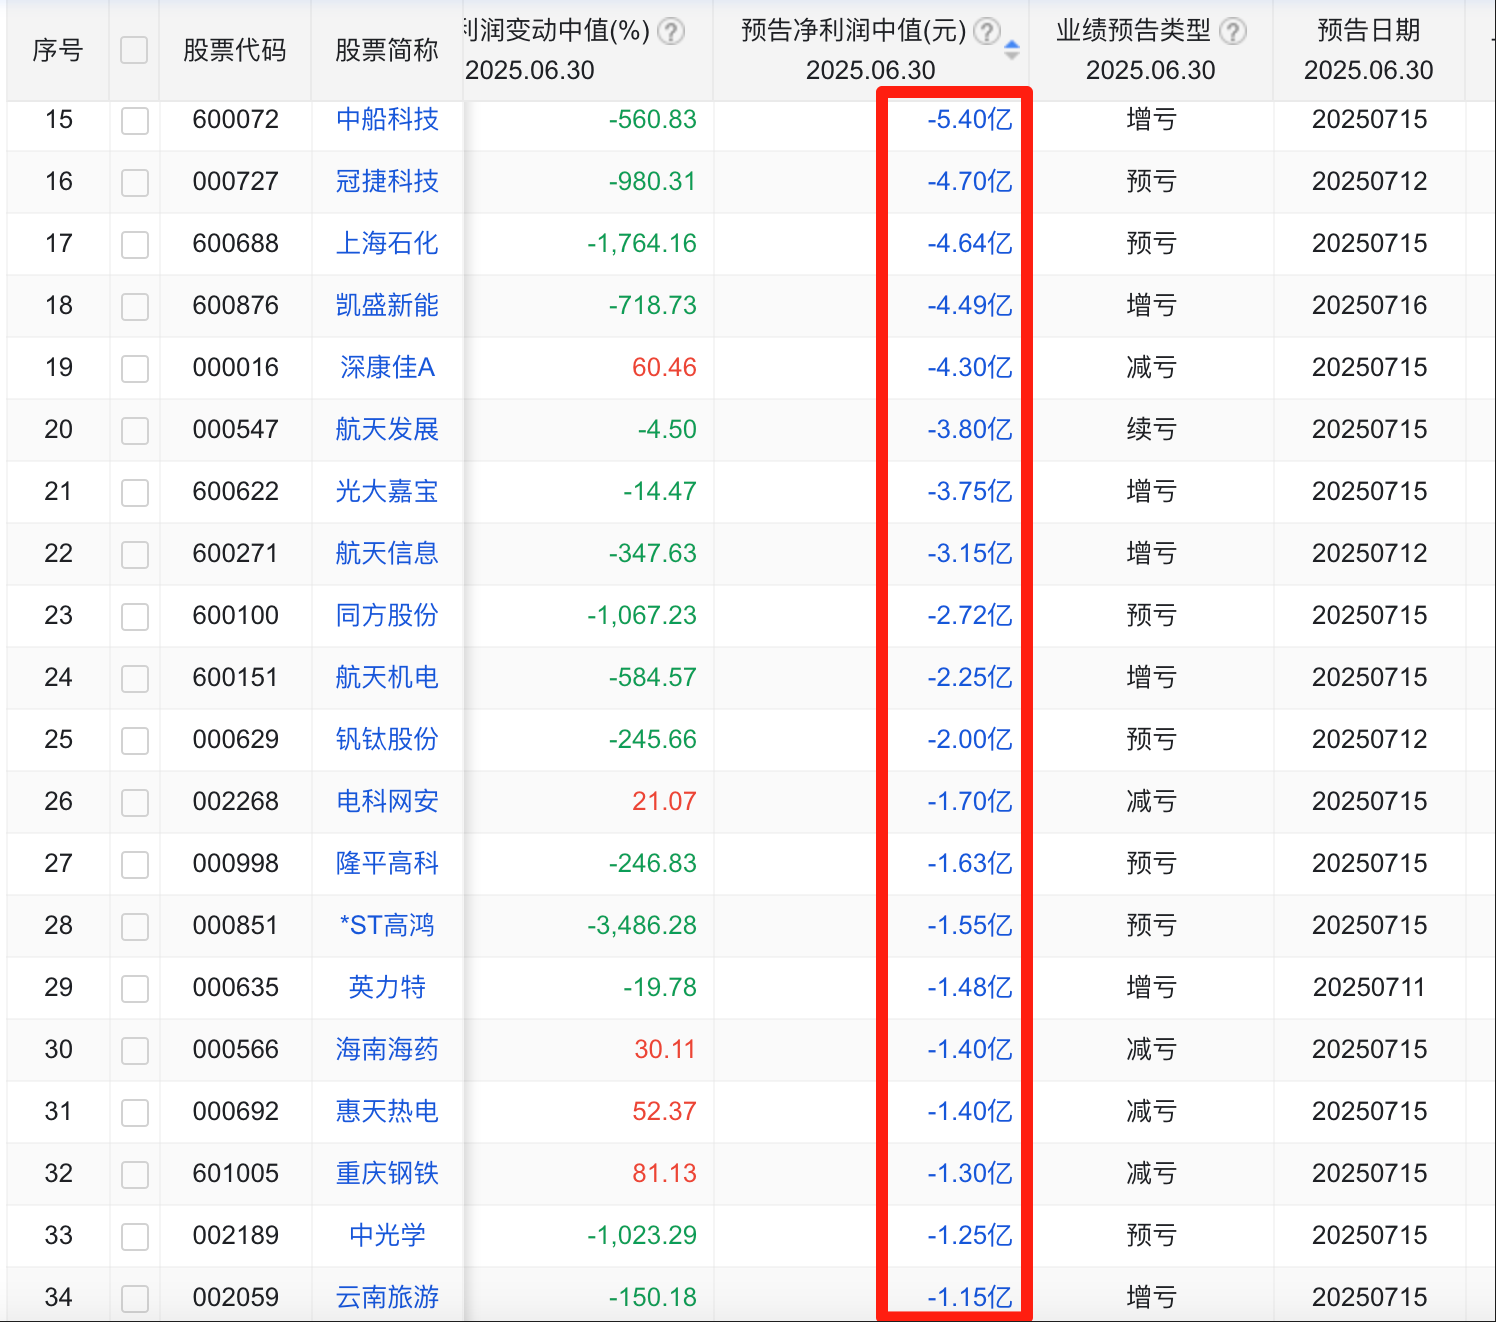Screen dimensions: 1496x1322
Task: Open stock link 电科网安
Action: click(x=387, y=801)
